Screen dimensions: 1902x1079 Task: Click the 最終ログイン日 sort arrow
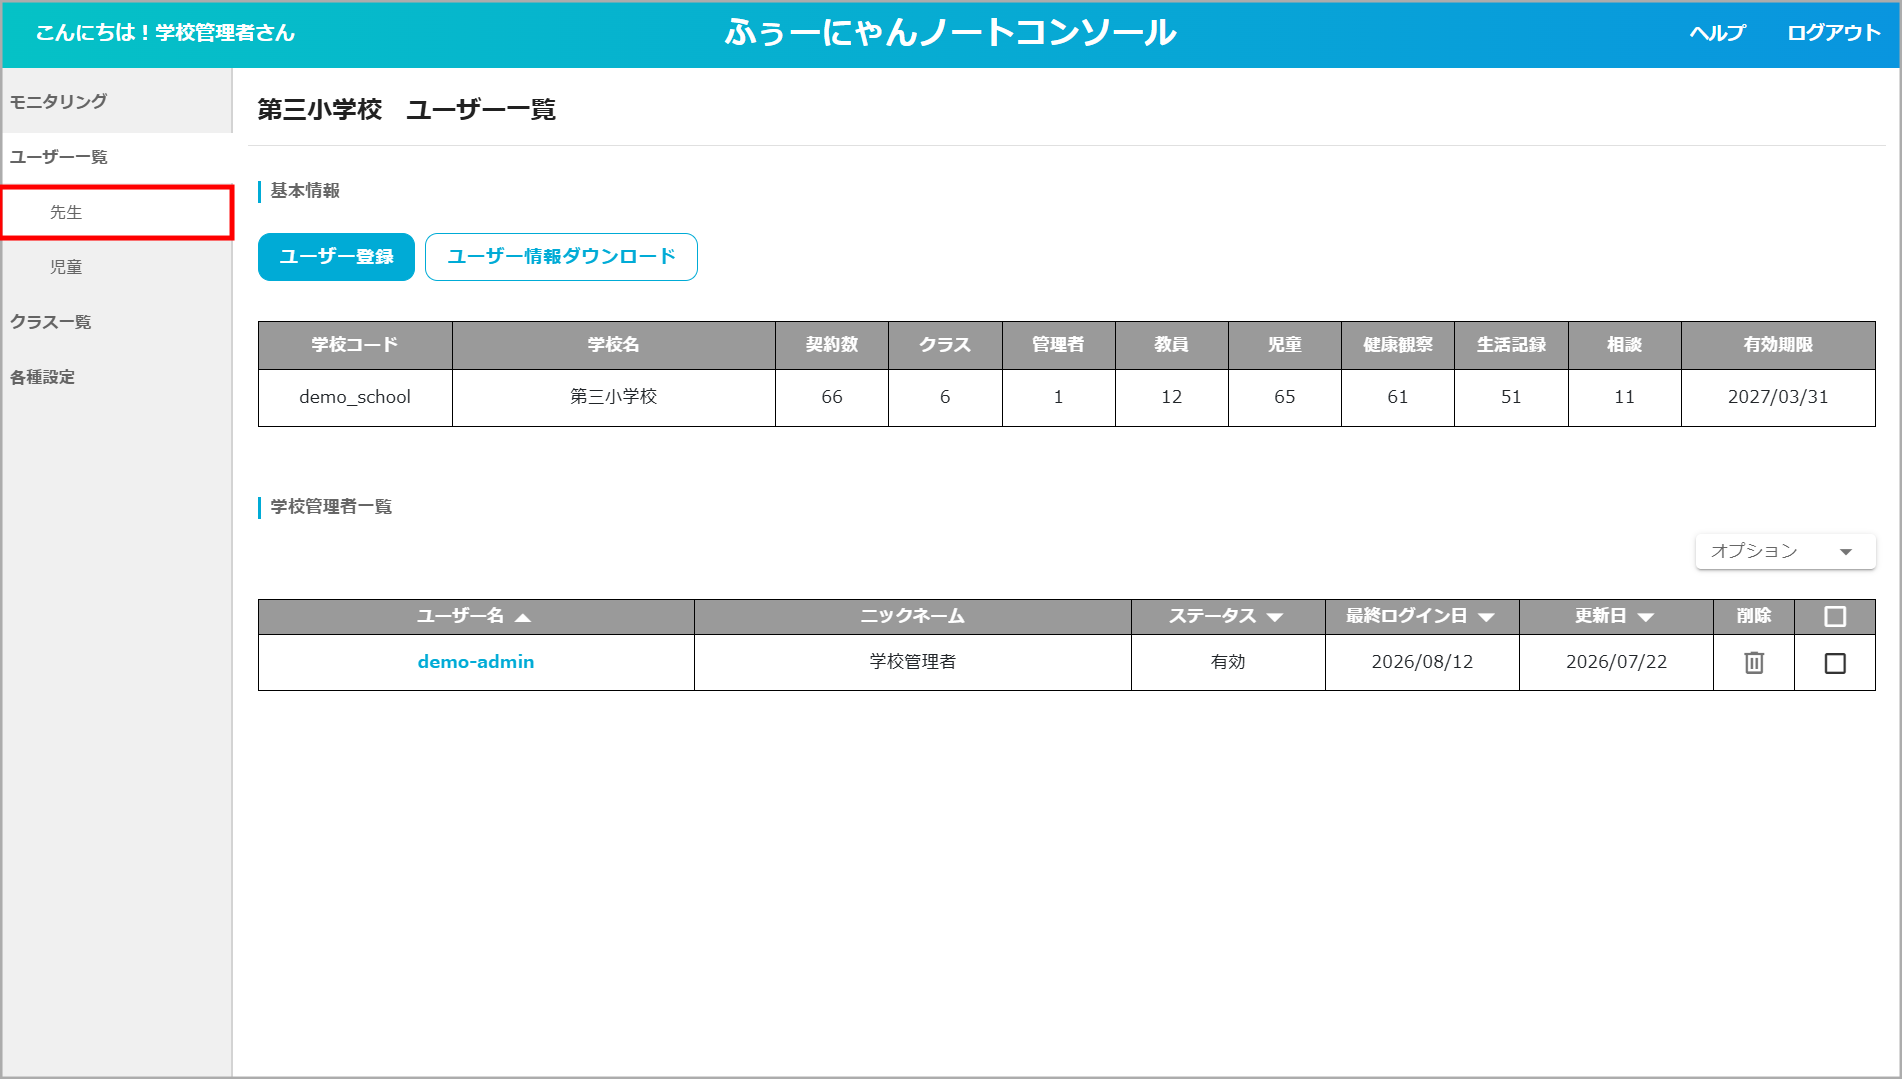pyautogui.click(x=1486, y=617)
